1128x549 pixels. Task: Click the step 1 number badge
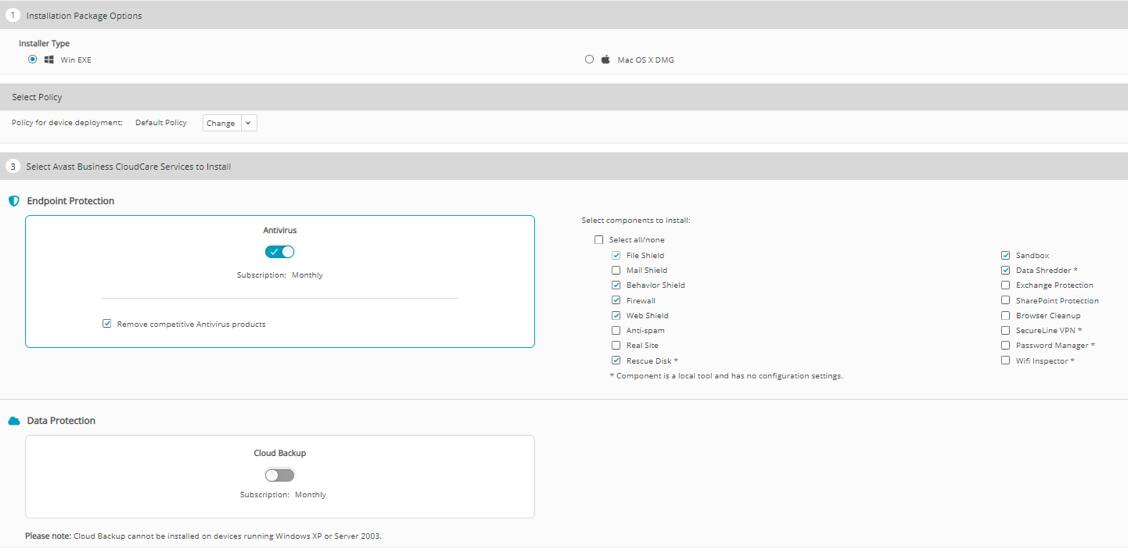[x=14, y=16]
